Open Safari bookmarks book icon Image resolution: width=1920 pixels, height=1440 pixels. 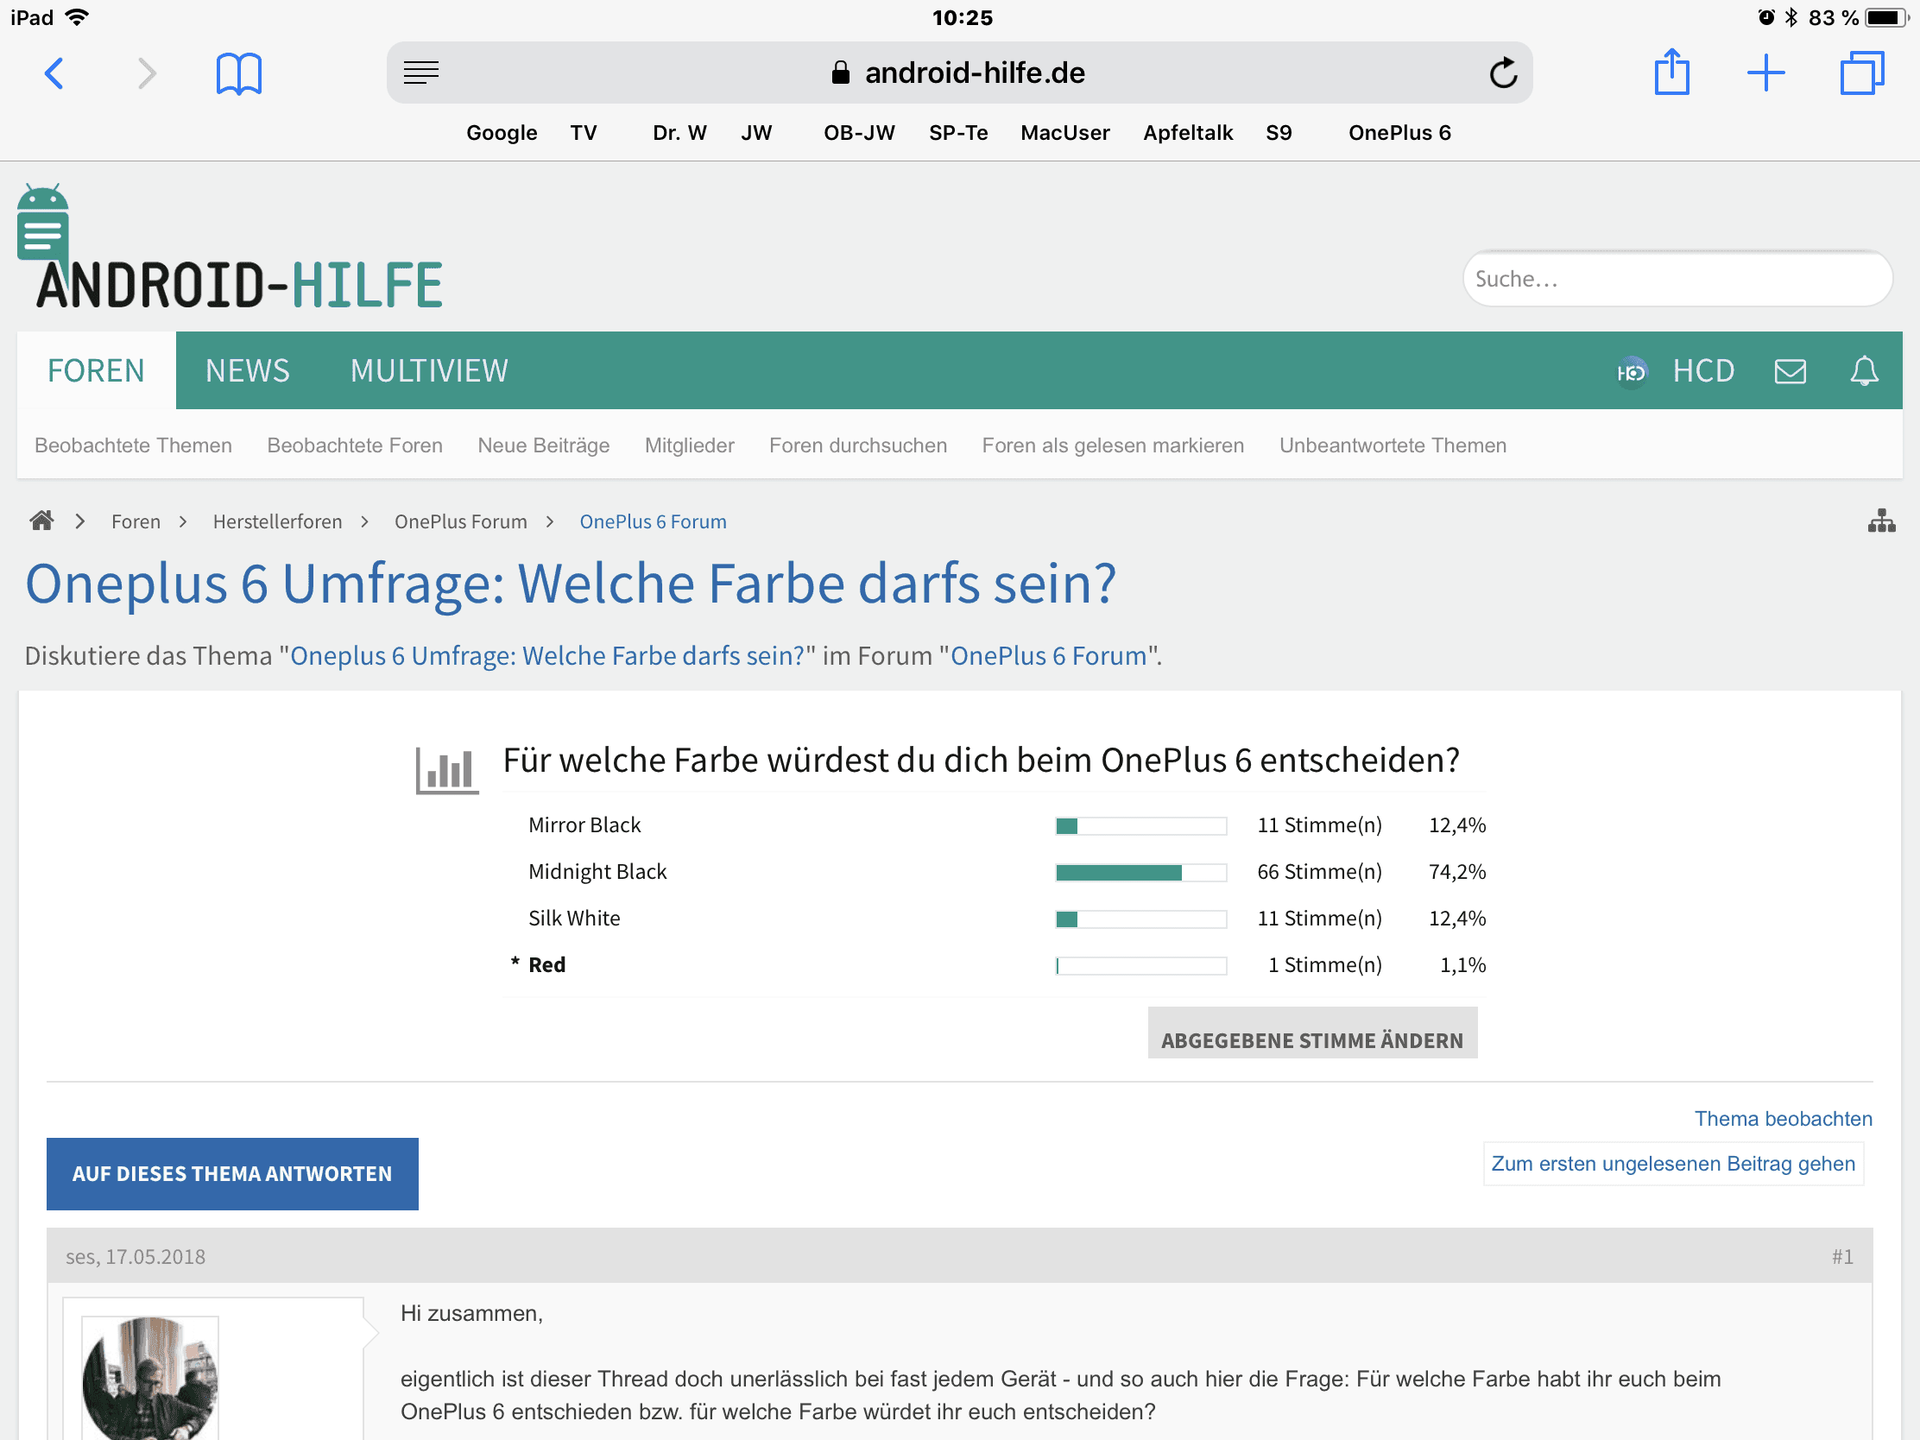239,73
